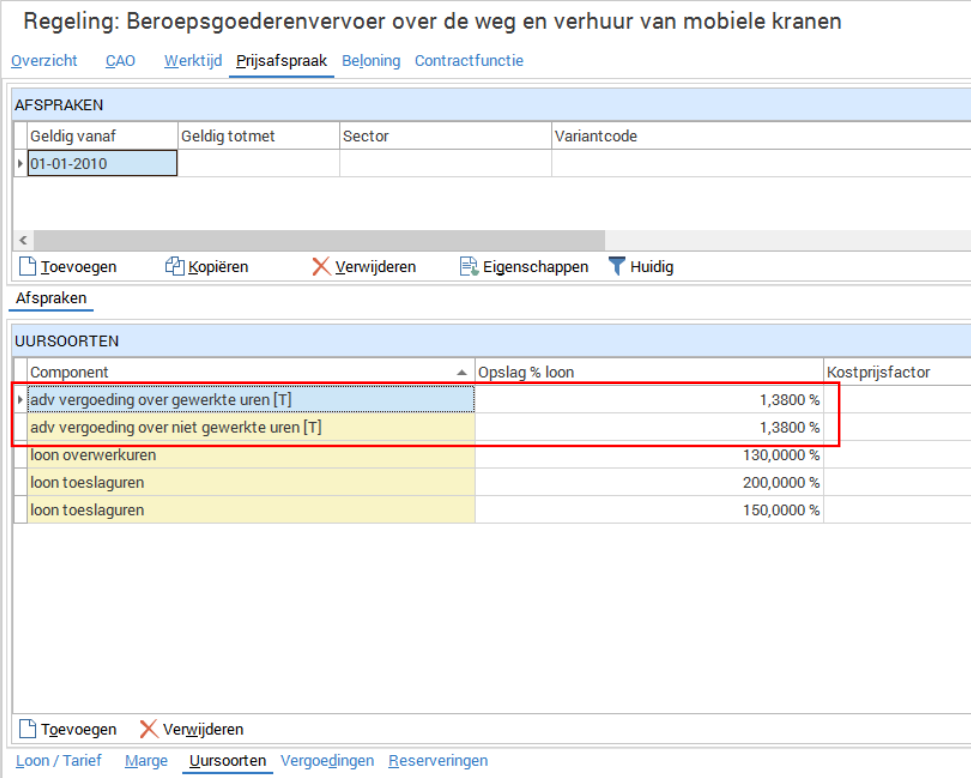This screenshot has height=778, width=971.
Task: Click the Toevoegen icon in Afspraken toolbar
Action: [28, 267]
